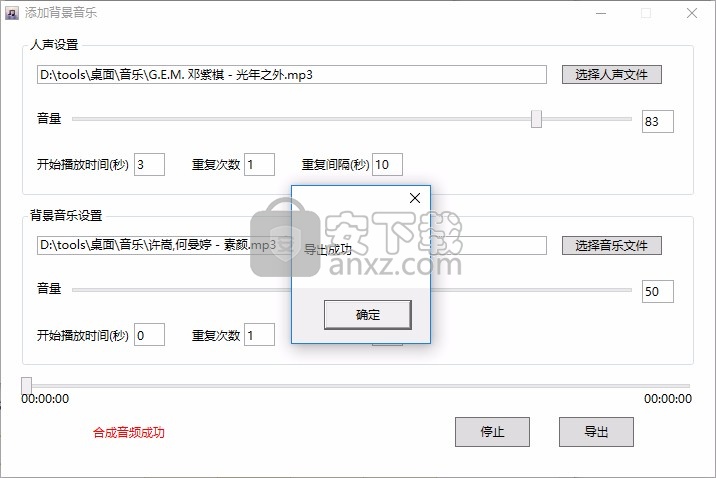Click the vocal volume value box showing 83
This screenshot has width=716, height=478.
click(658, 121)
